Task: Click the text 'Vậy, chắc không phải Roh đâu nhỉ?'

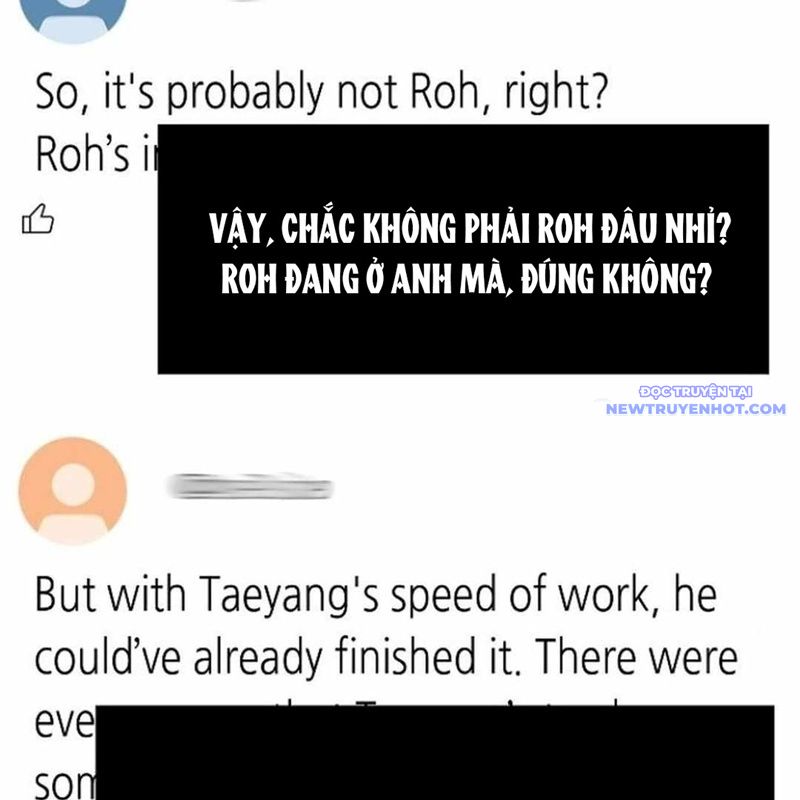Action: click(470, 229)
